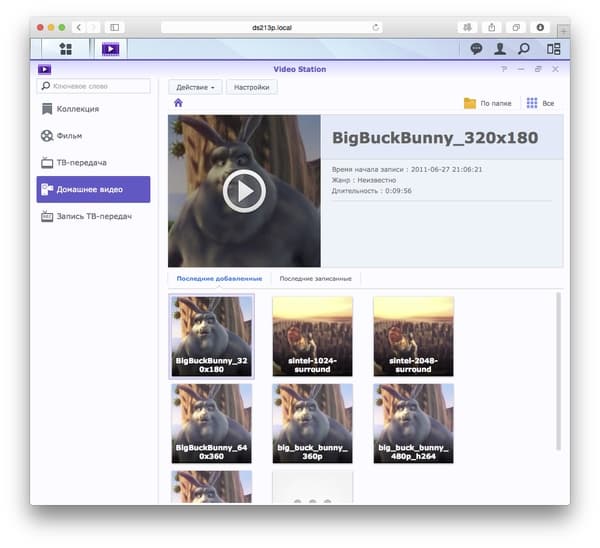
Task: Open Настройки settings button
Action: 251,87
